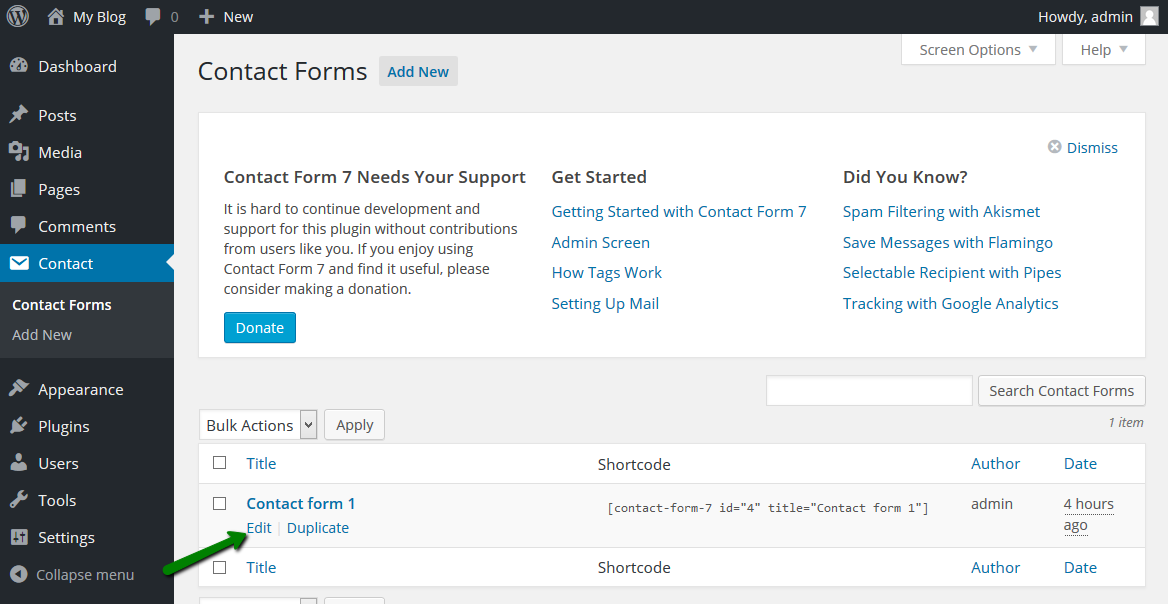
Task: Click the Posts pushpin icon
Action: [19, 115]
